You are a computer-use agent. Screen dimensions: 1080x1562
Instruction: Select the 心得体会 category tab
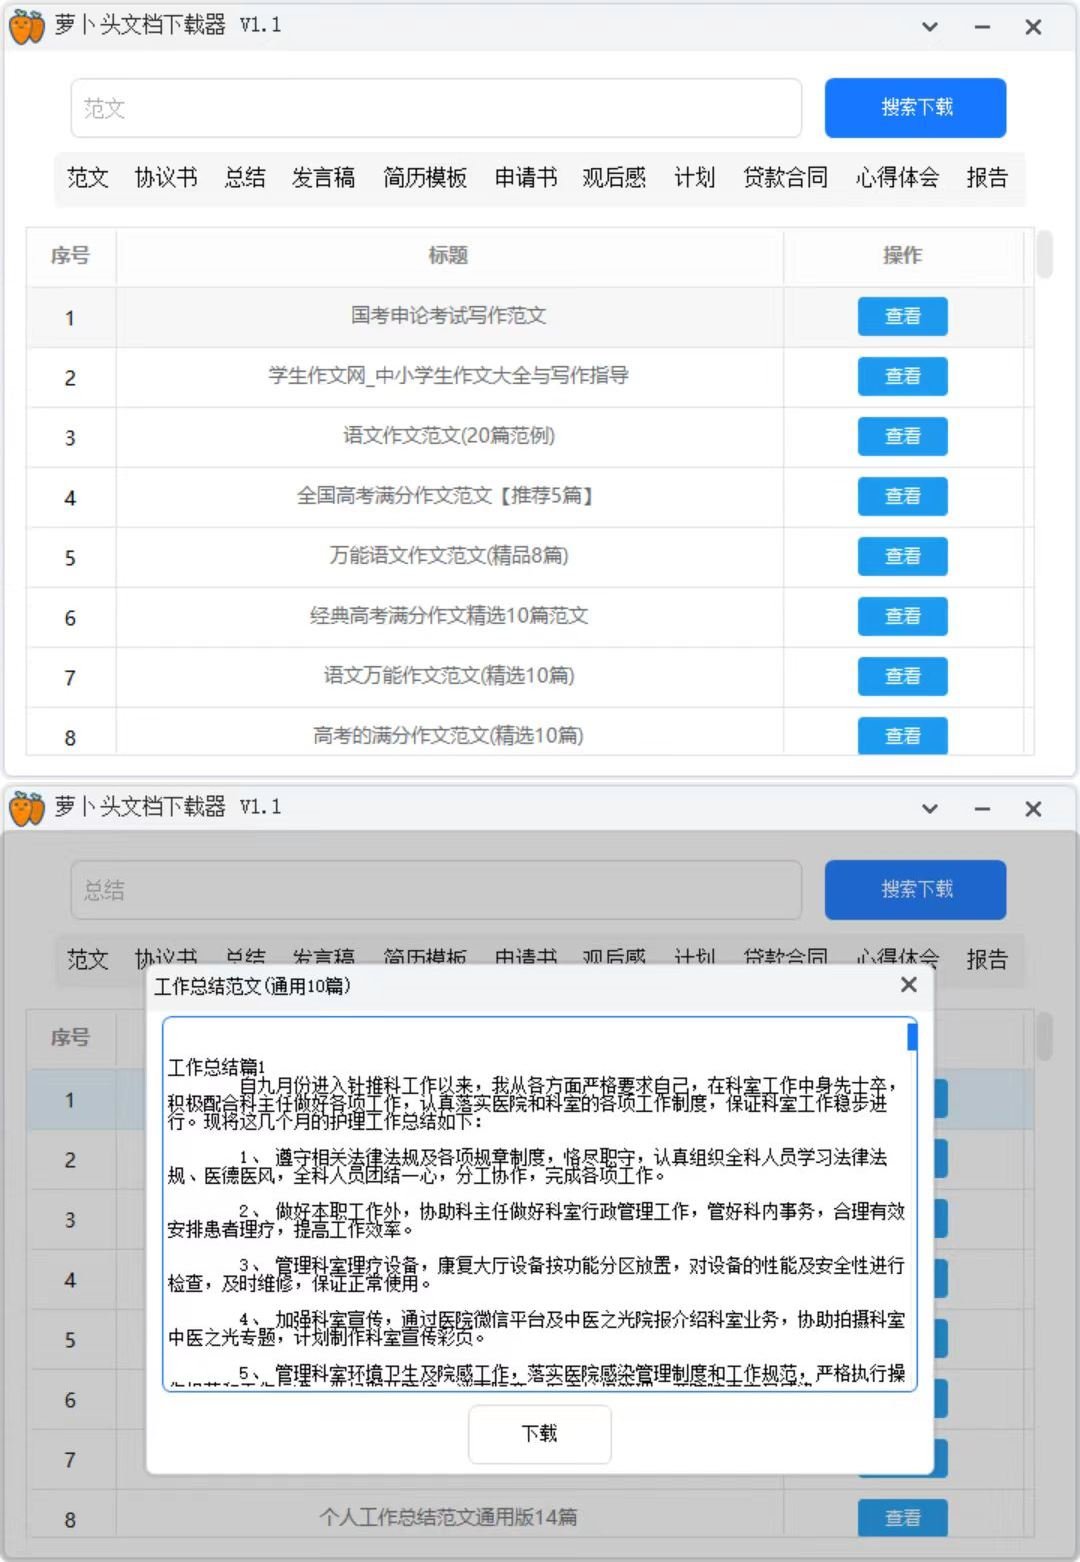point(898,177)
